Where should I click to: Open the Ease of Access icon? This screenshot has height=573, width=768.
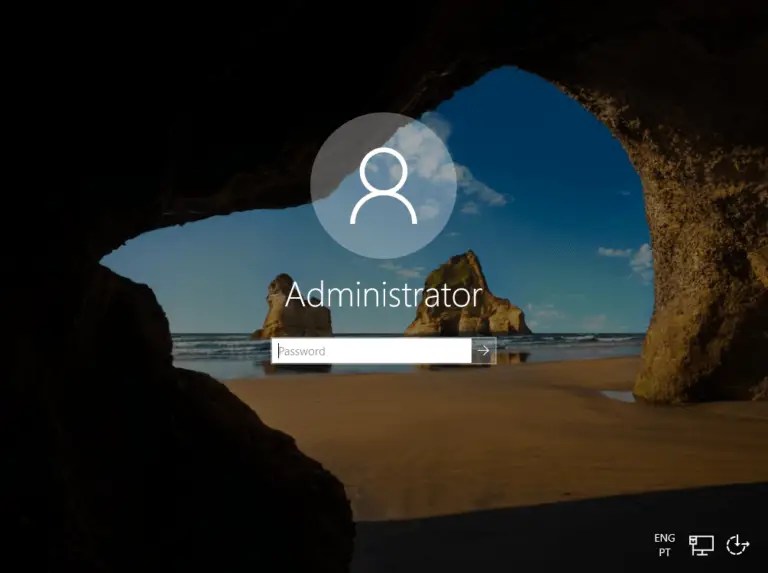point(737,545)
